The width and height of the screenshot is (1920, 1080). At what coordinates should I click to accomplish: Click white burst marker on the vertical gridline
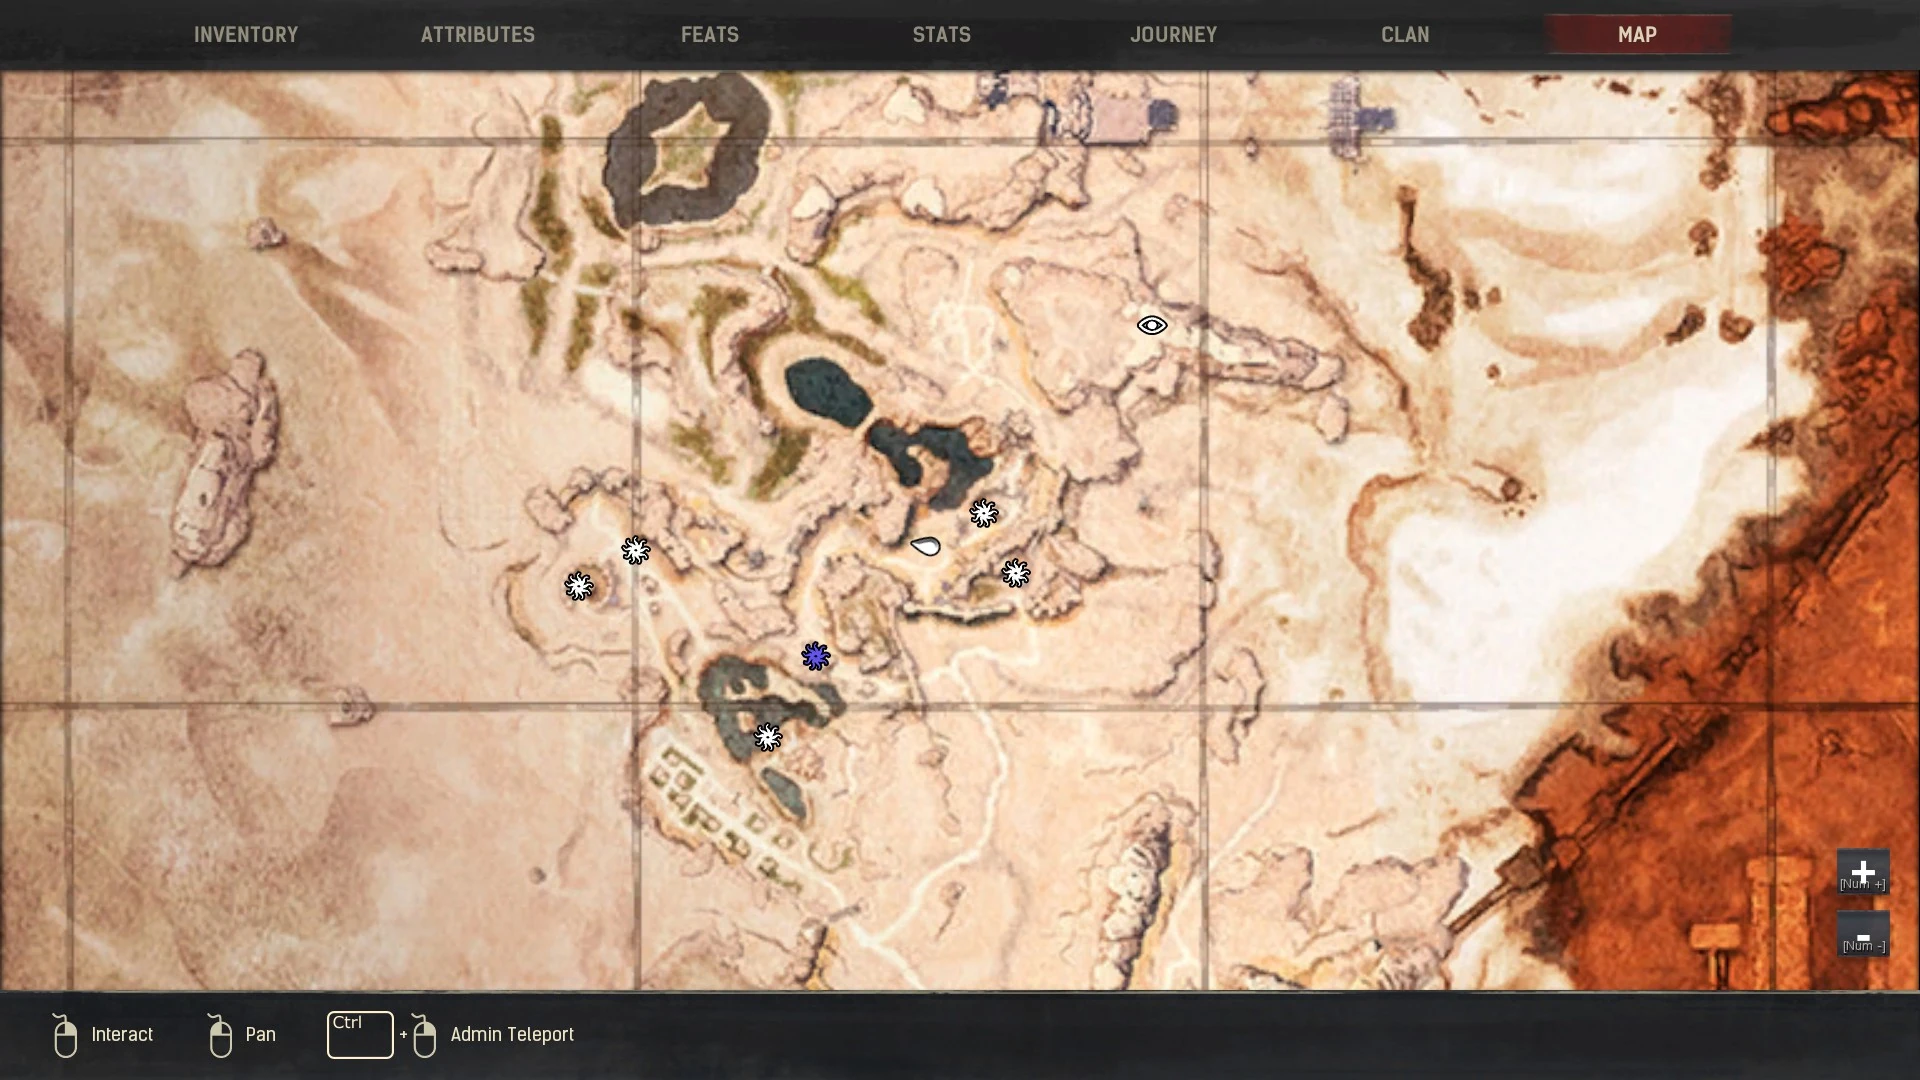(x=635, y=550)
